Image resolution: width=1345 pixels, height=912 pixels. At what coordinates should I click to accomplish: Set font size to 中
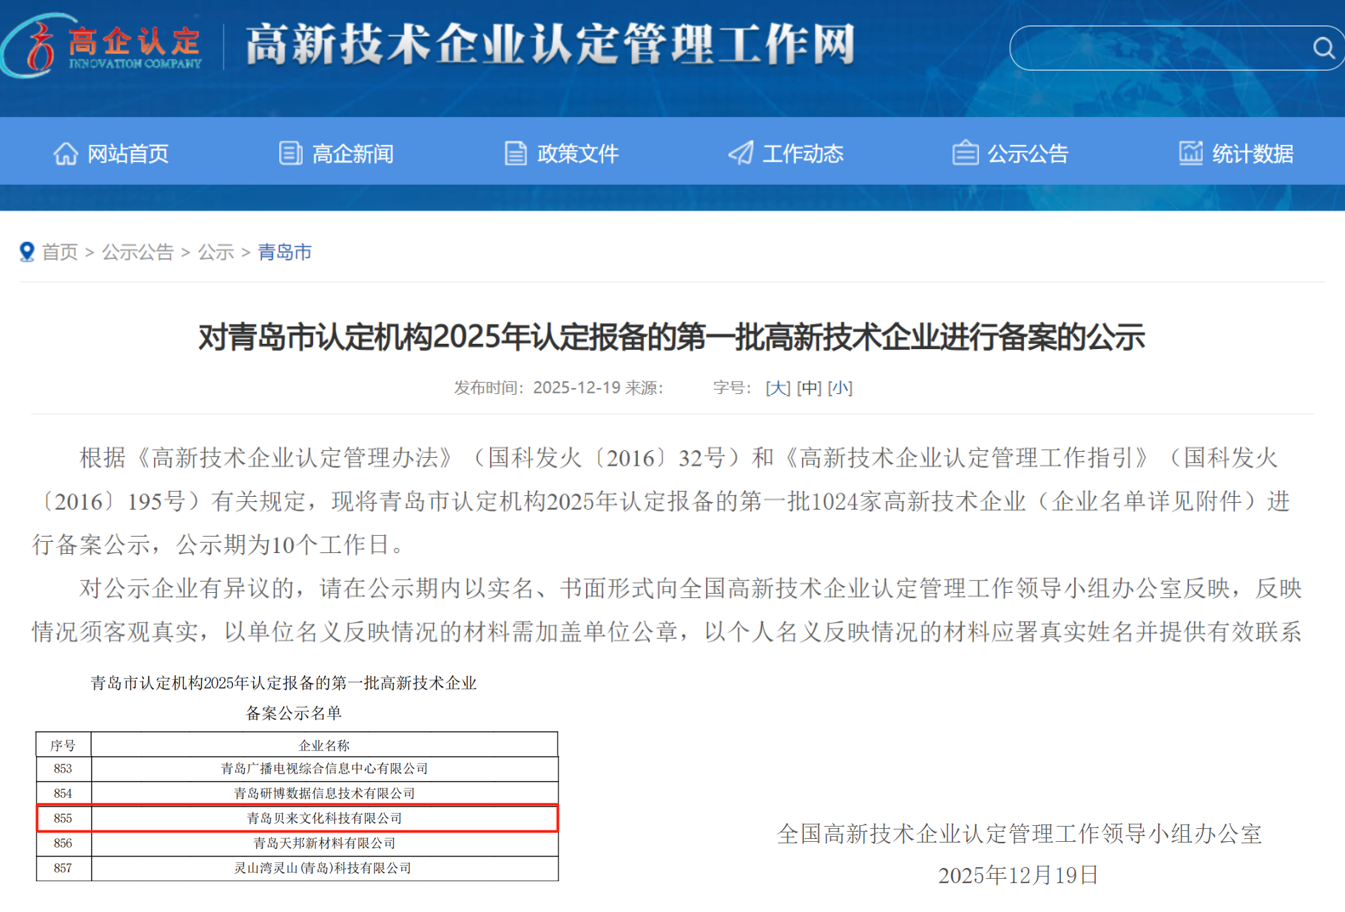tap(809, 387)
